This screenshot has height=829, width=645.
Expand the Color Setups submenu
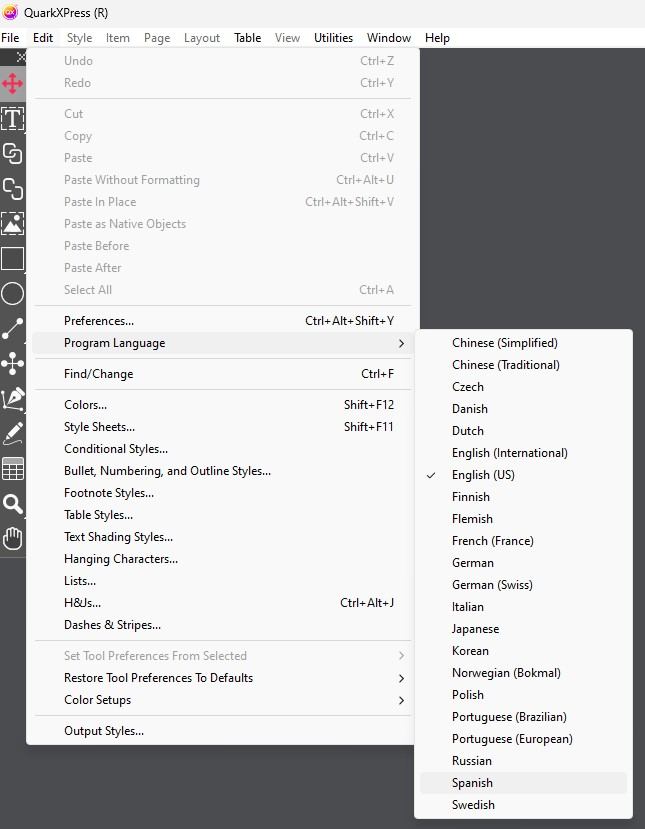click(223, 700)
